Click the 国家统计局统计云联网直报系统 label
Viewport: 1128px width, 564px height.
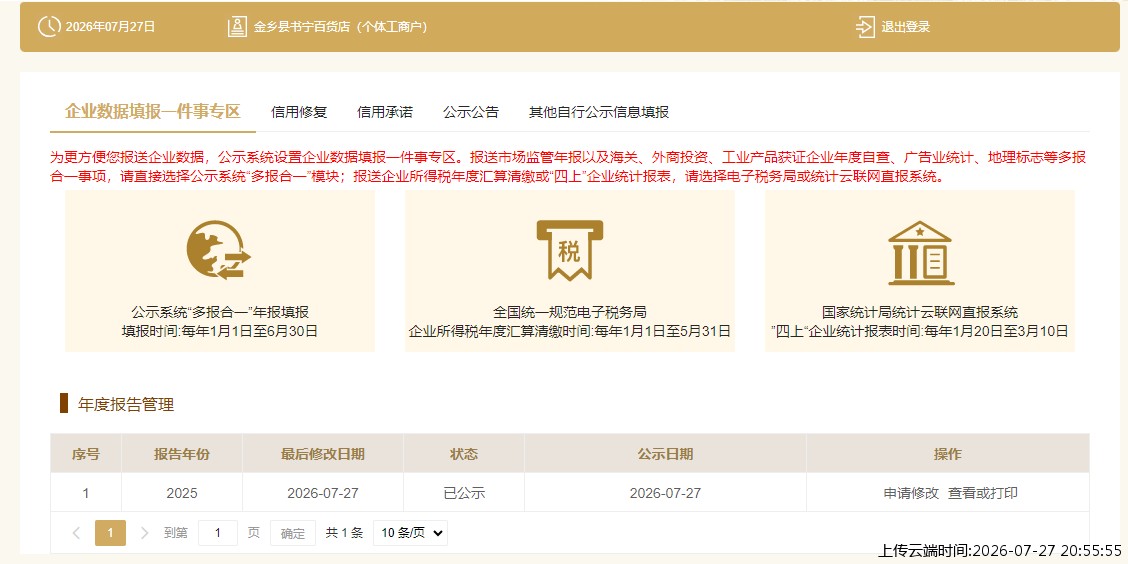click(920, 312)
